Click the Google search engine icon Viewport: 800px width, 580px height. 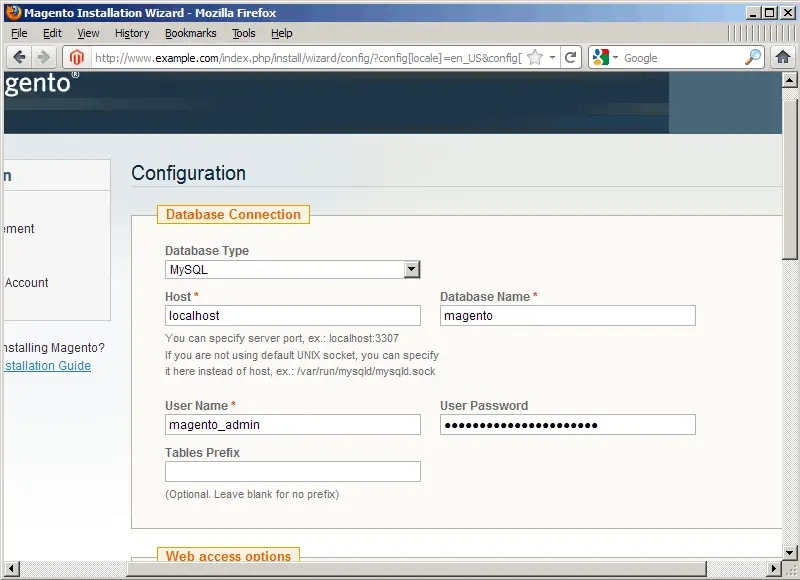pyautogui.click(x=602, y=57)
